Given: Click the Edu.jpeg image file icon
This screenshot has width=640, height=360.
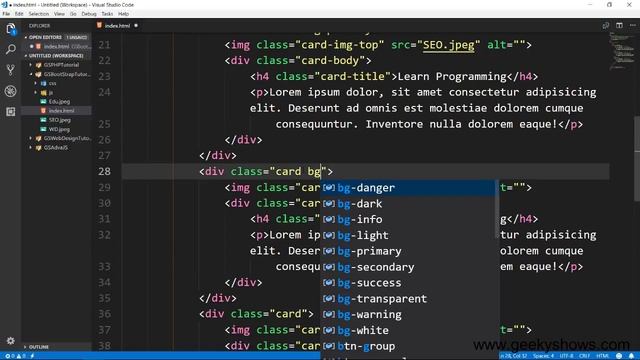Looking at the screenshot, I should tap(43, 102).
